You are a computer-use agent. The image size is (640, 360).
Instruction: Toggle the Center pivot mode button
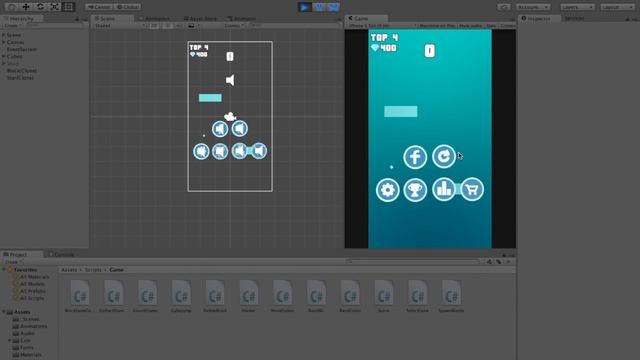[x=99, y=7]
